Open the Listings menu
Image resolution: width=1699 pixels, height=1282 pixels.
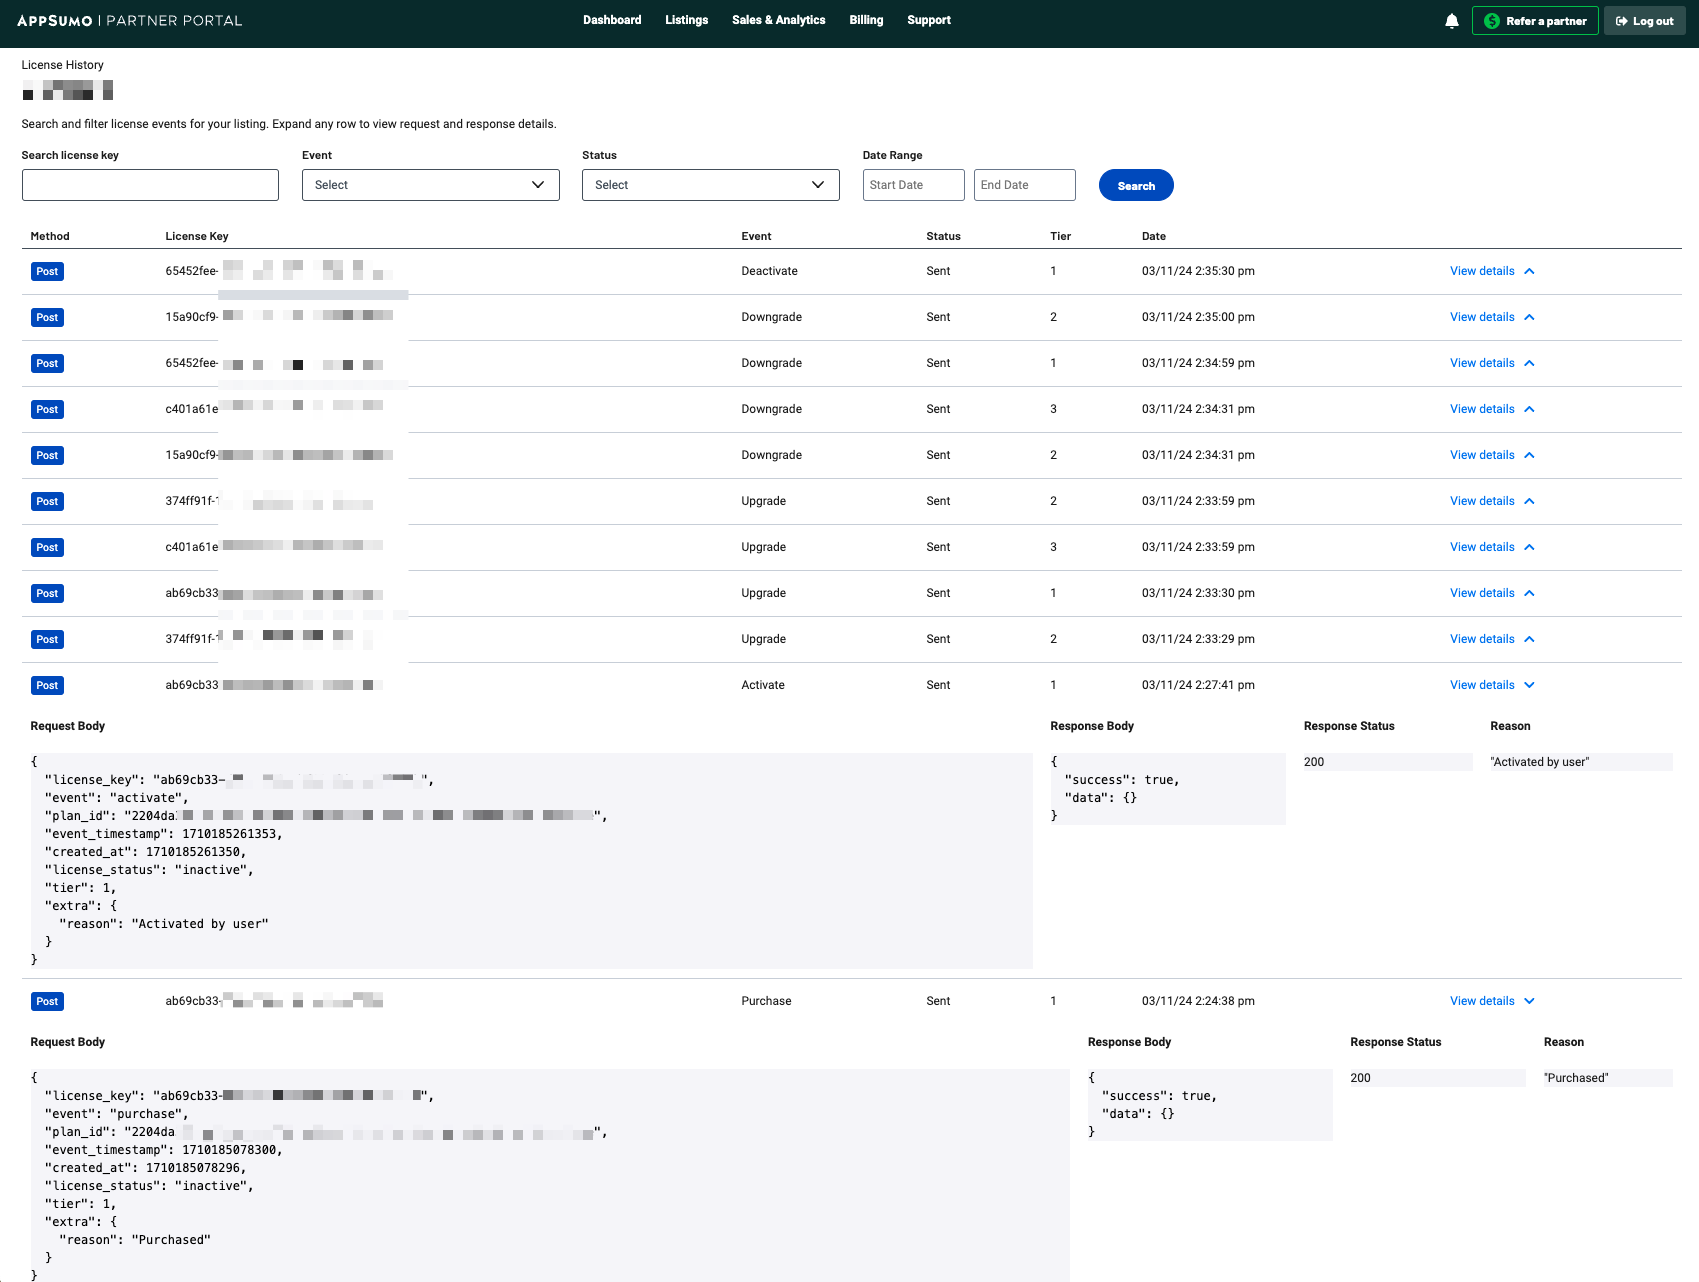686,20
